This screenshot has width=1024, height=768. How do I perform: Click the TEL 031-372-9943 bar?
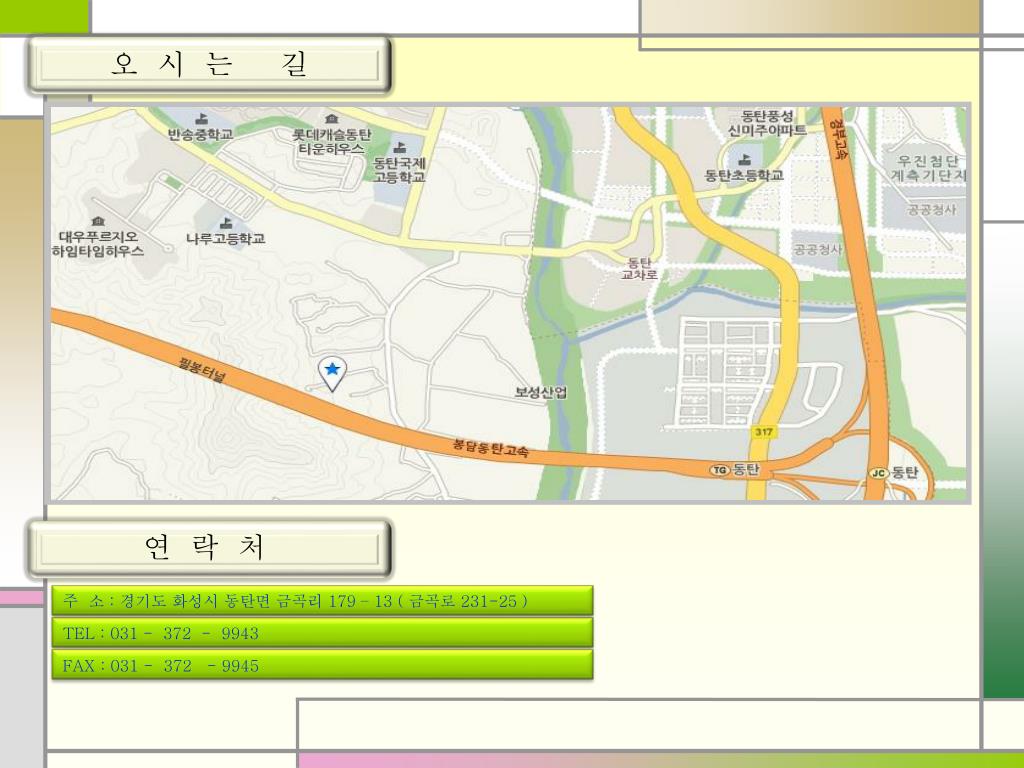click(323, 633)
